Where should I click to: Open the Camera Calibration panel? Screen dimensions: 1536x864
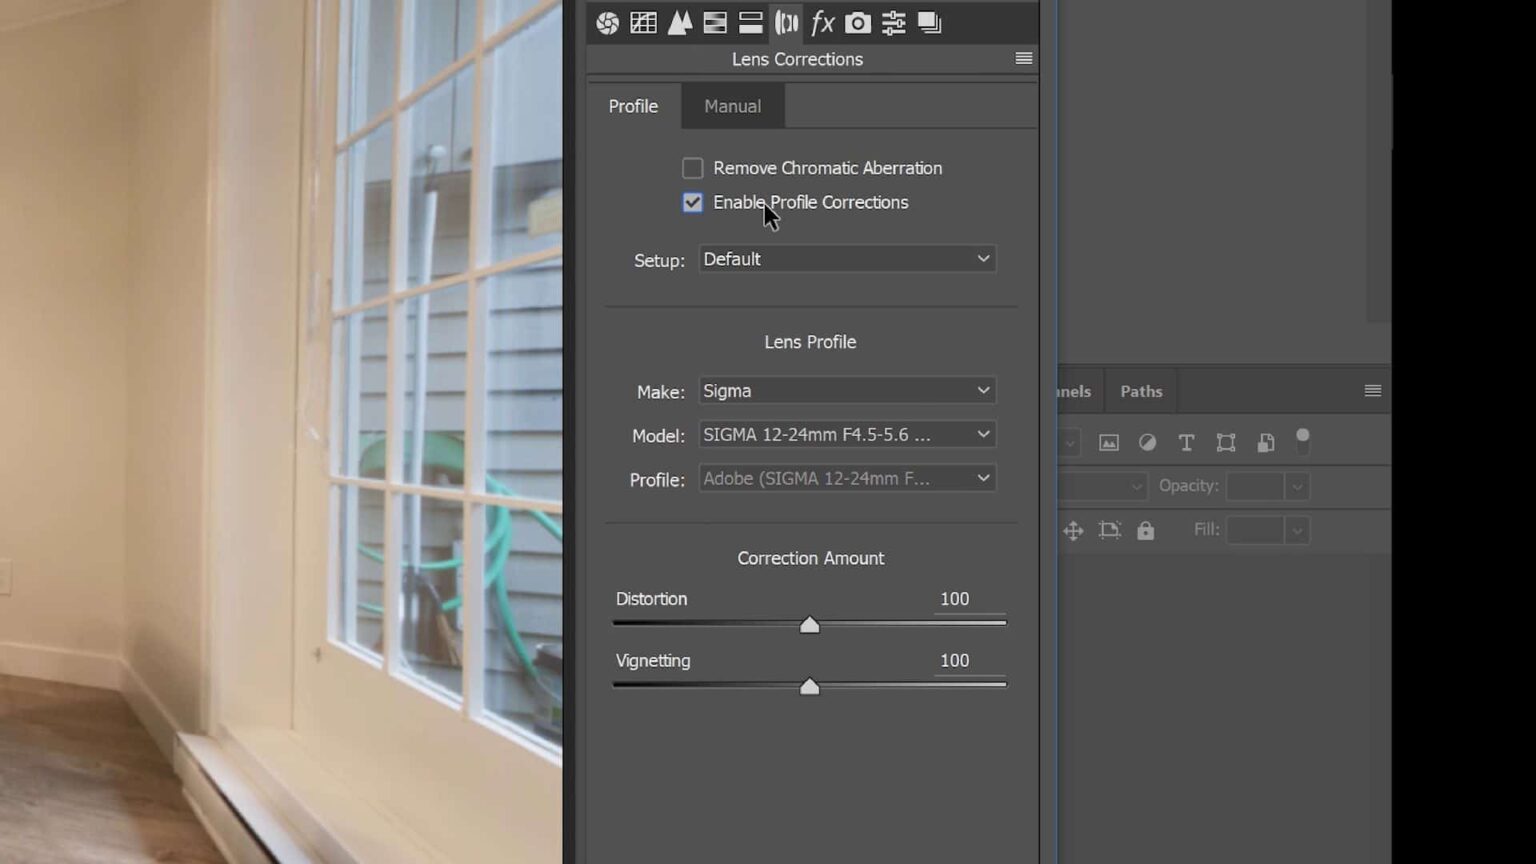[857, 22]
